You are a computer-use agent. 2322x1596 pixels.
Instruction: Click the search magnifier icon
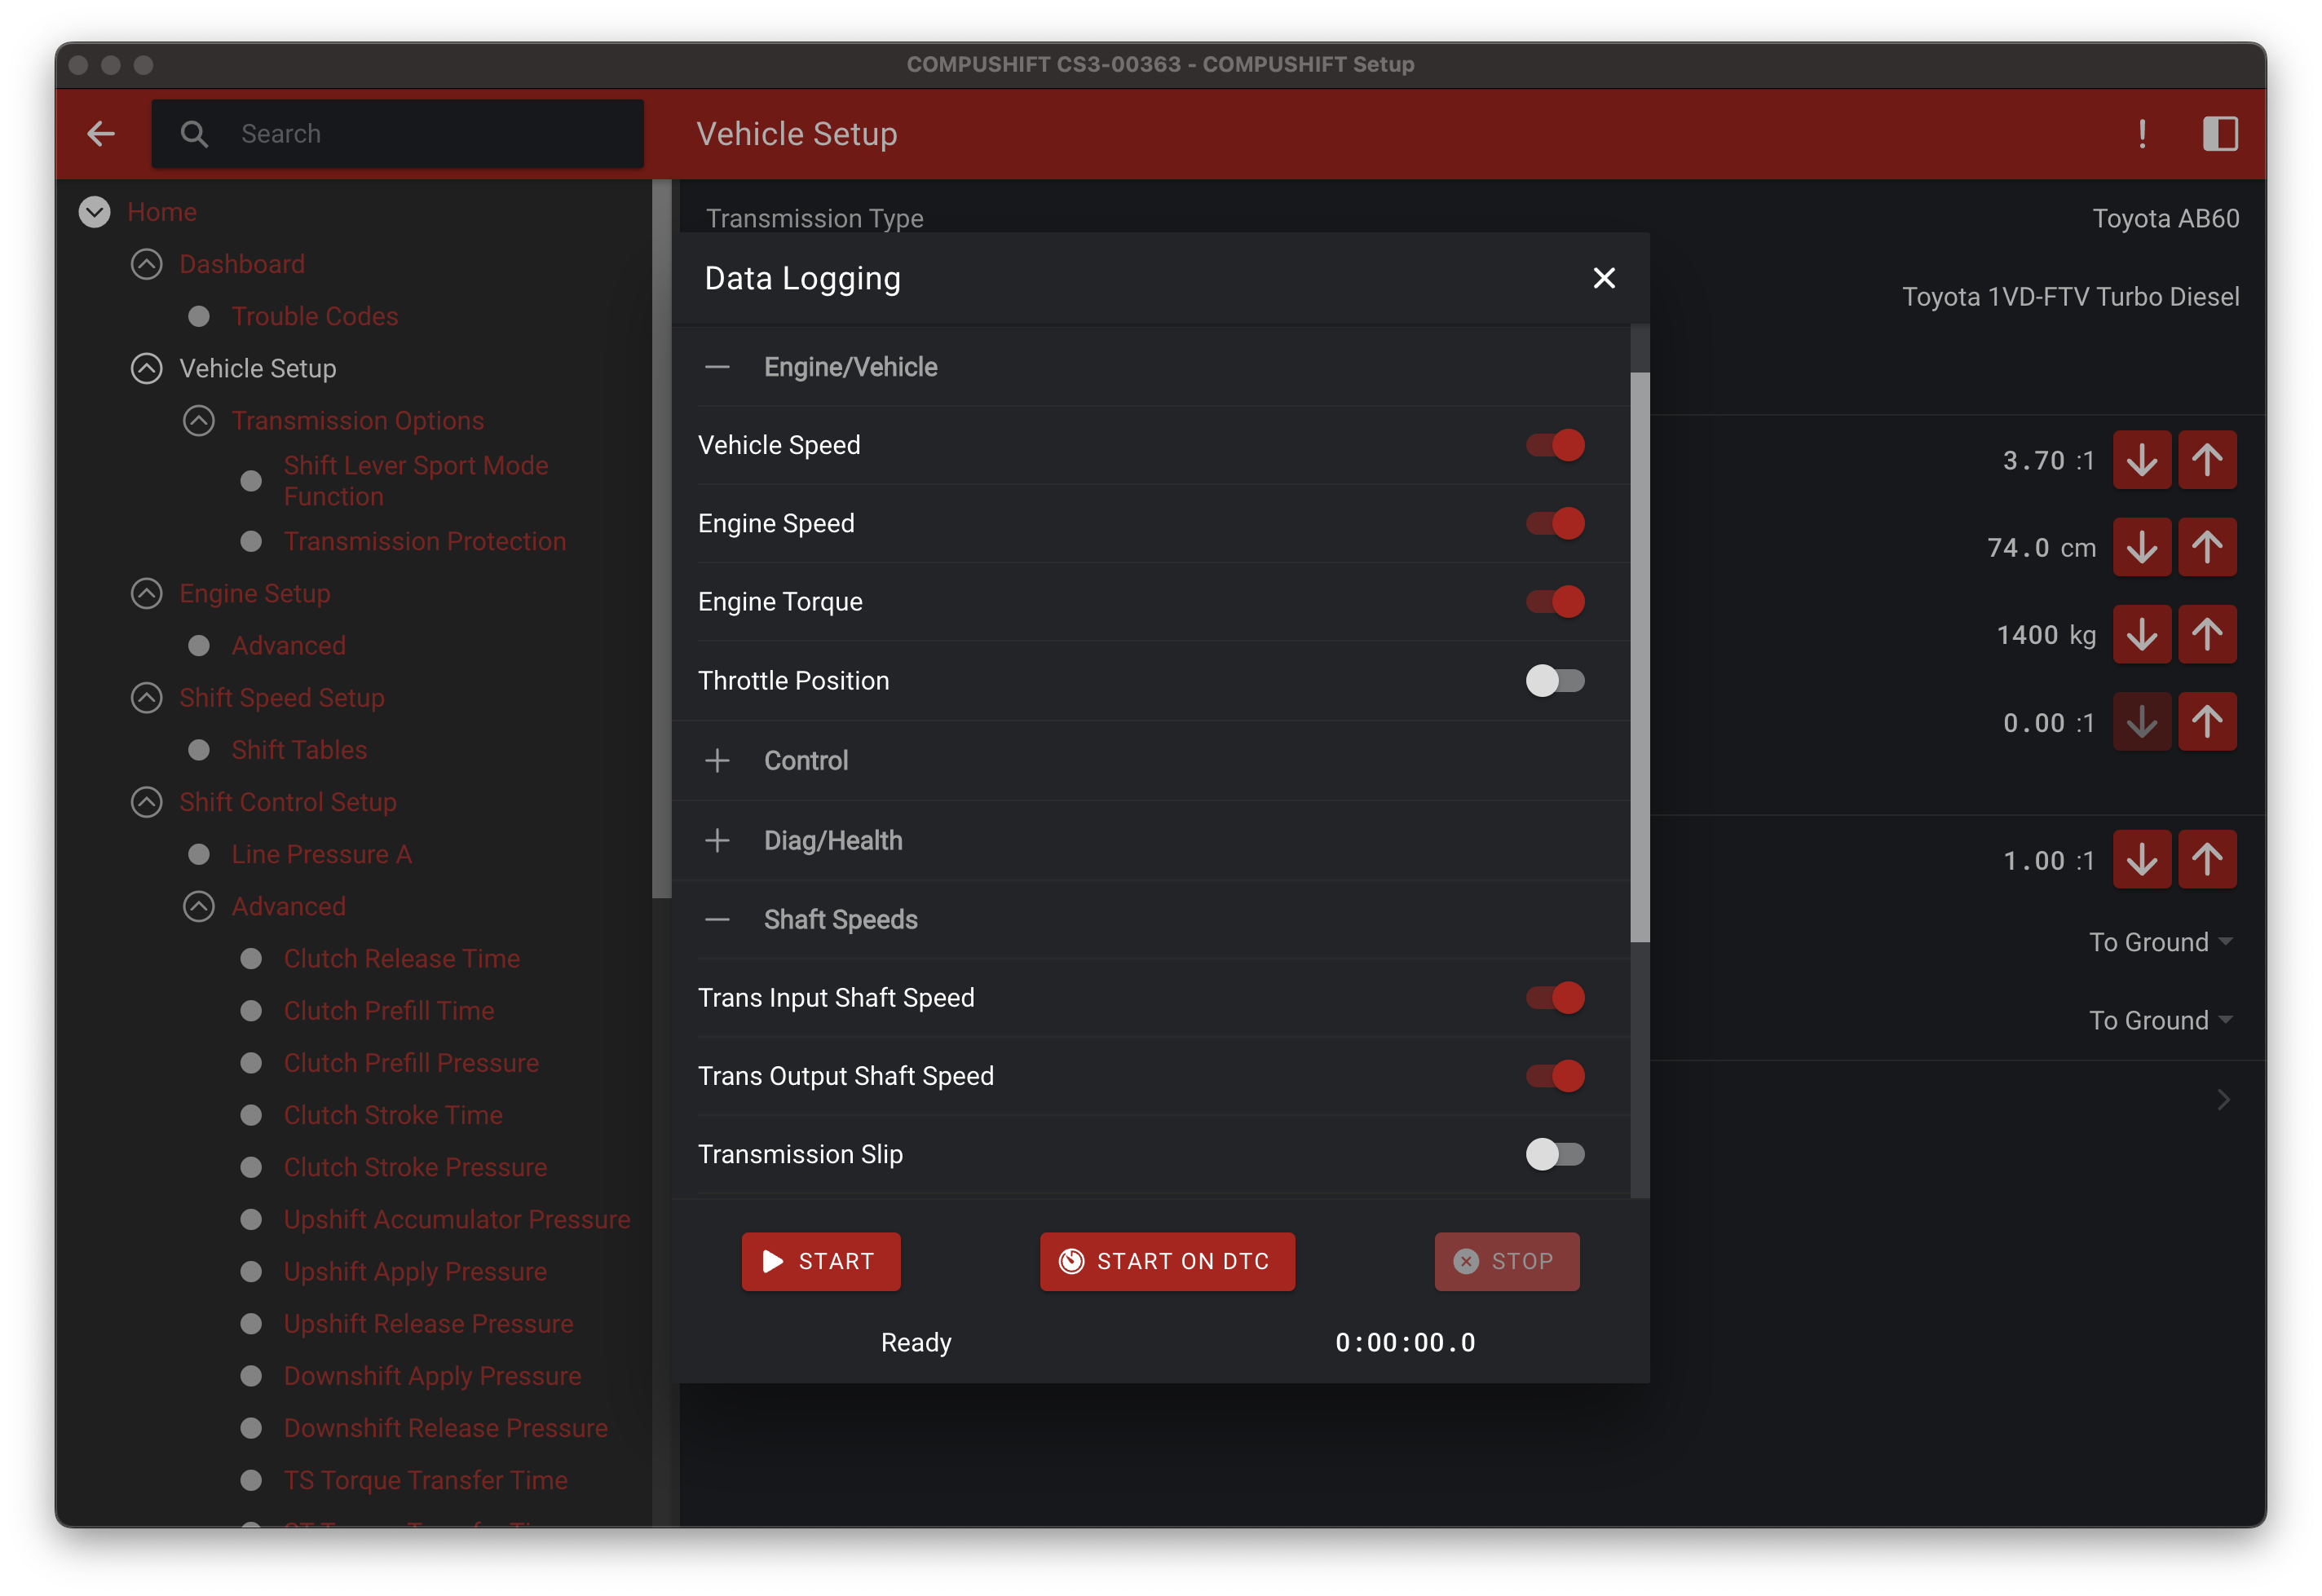194,134
